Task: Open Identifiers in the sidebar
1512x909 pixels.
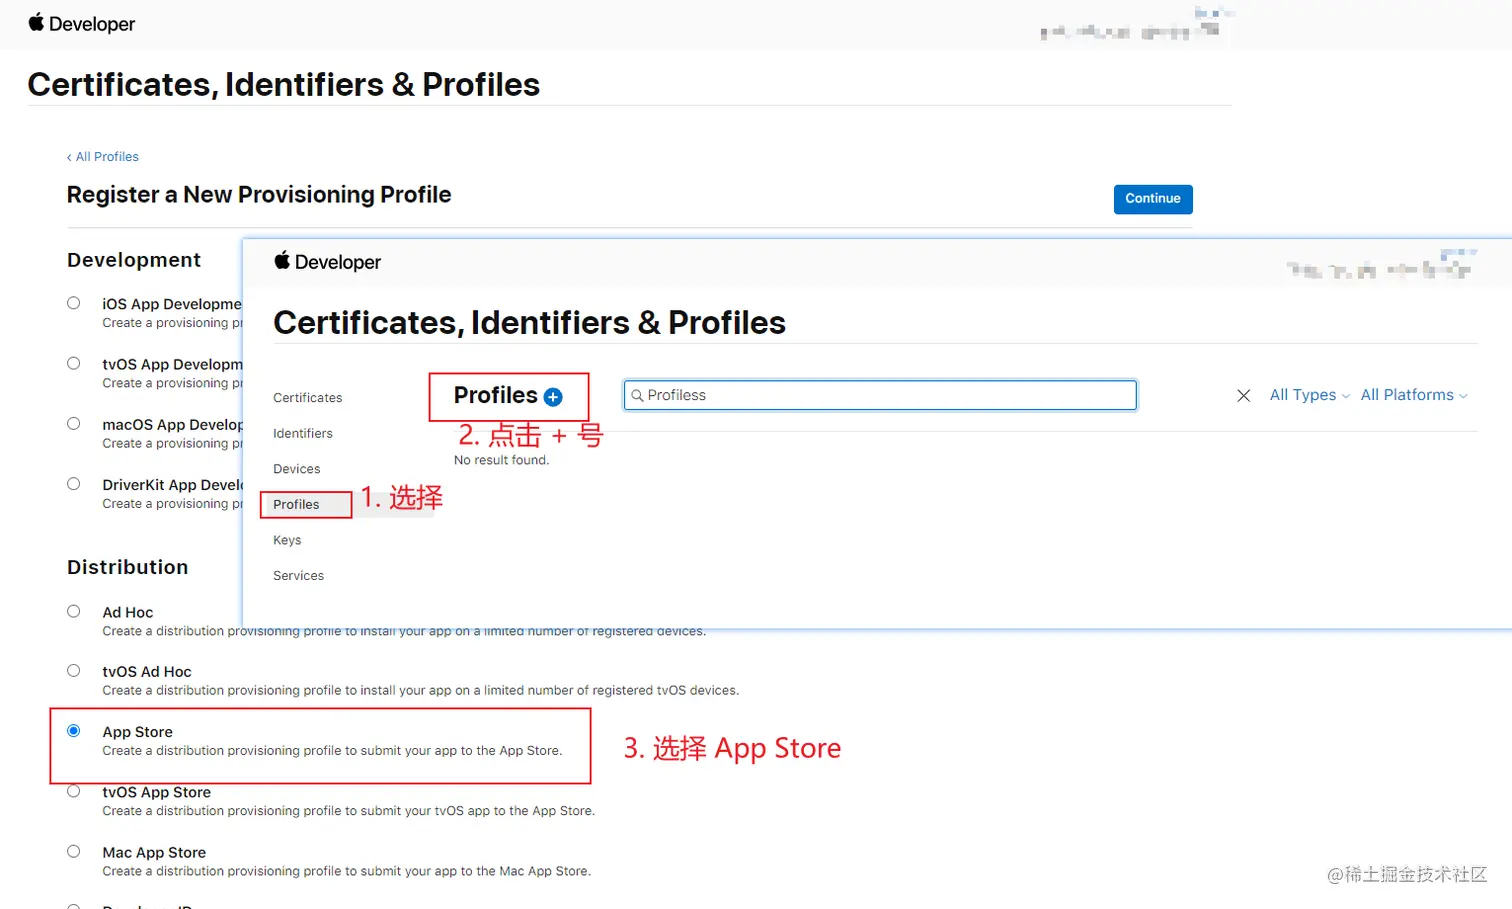Action: (303, 434)
